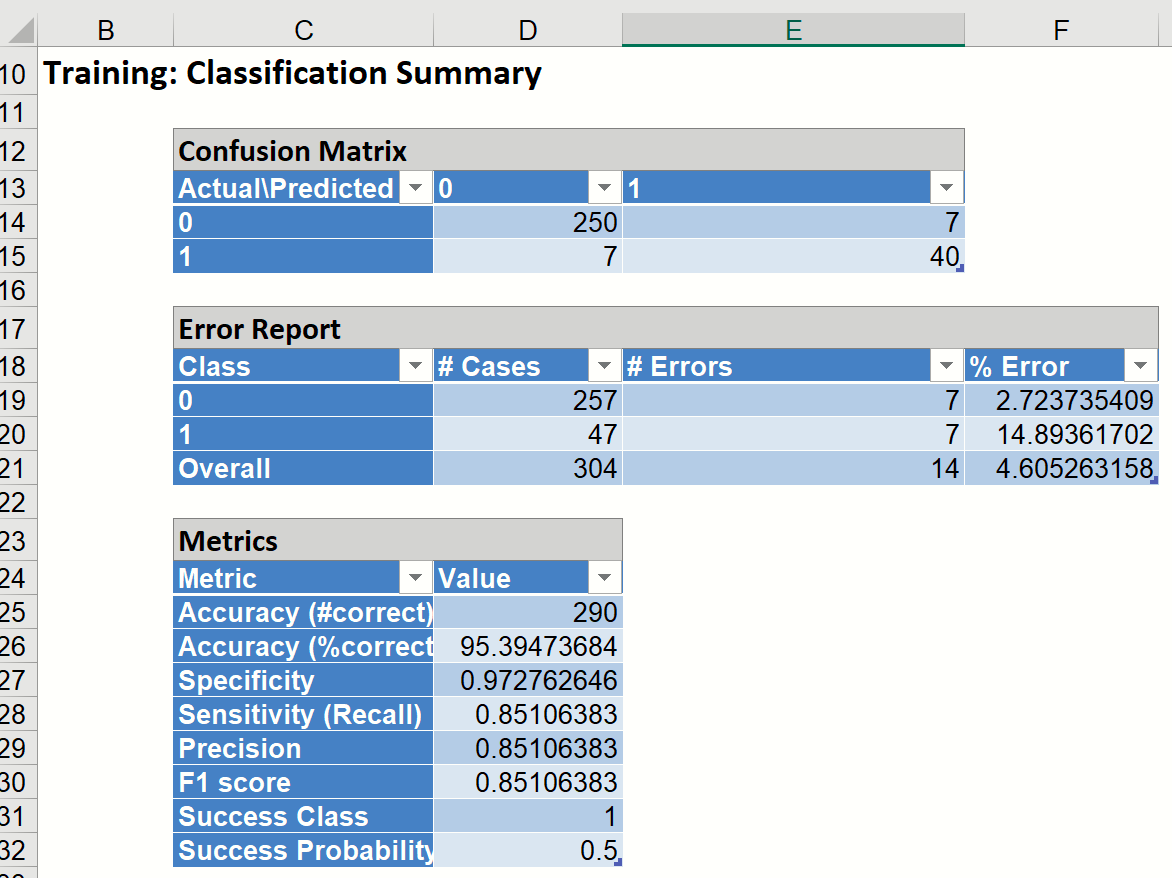
Task: Select column E header
Action: pos(793,31)
